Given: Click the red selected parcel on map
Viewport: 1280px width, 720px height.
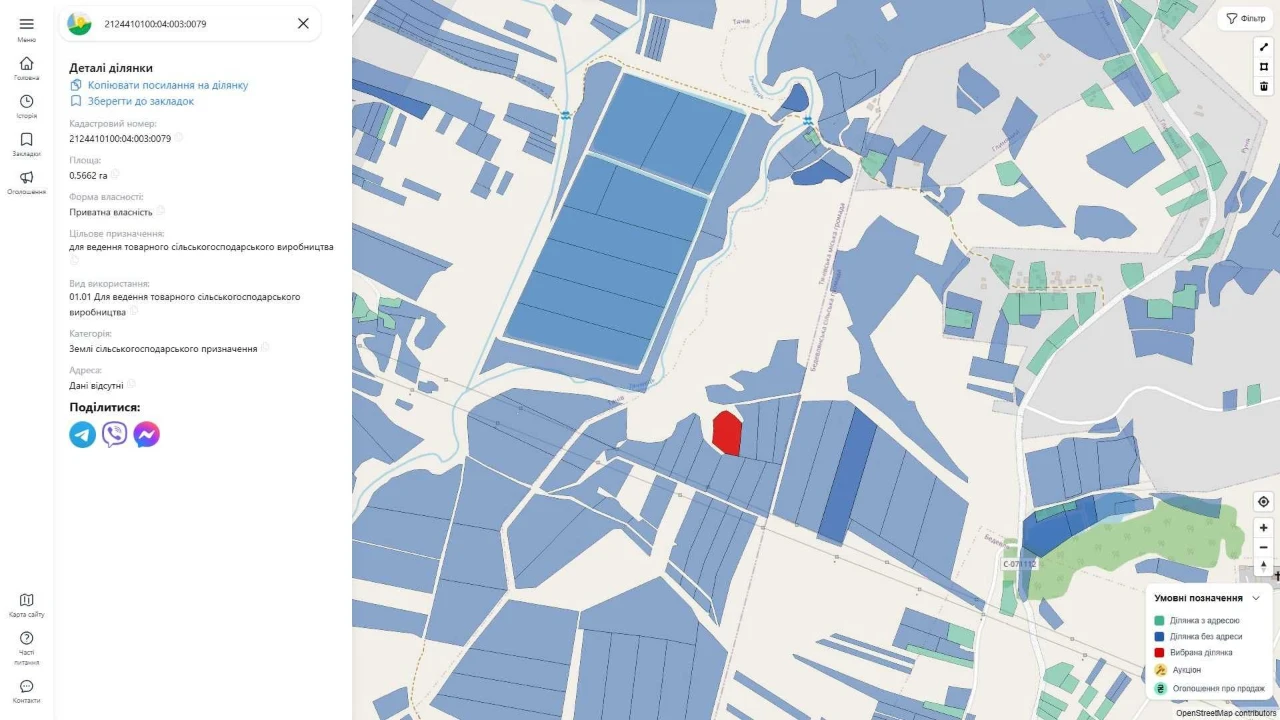Looking at the screenshot, I should (x=727, y=433).
